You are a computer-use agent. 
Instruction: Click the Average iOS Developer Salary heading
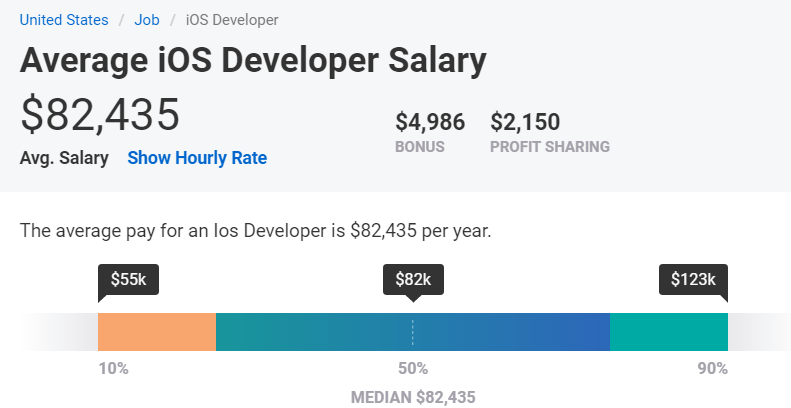click(x=253, y=60)
